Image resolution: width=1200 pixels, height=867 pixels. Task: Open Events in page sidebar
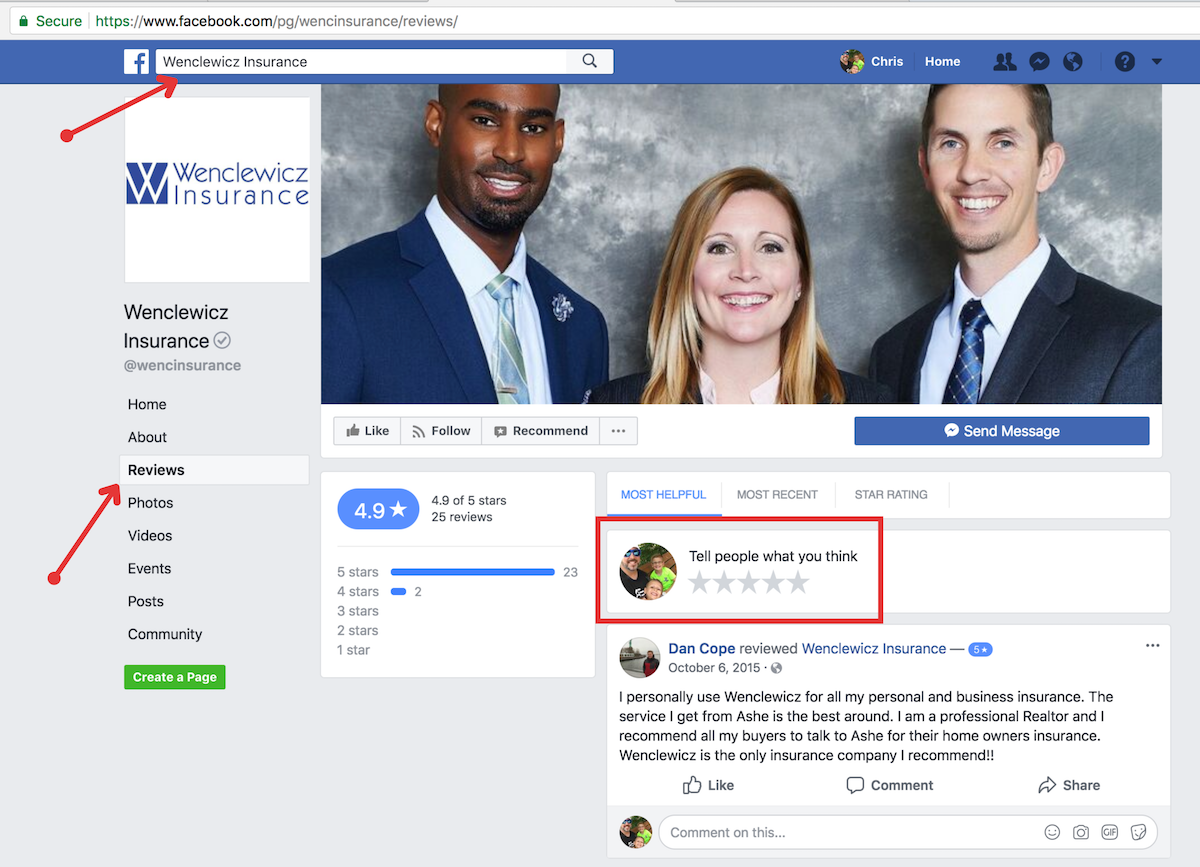pyautogui.click(x=149, y=569)
